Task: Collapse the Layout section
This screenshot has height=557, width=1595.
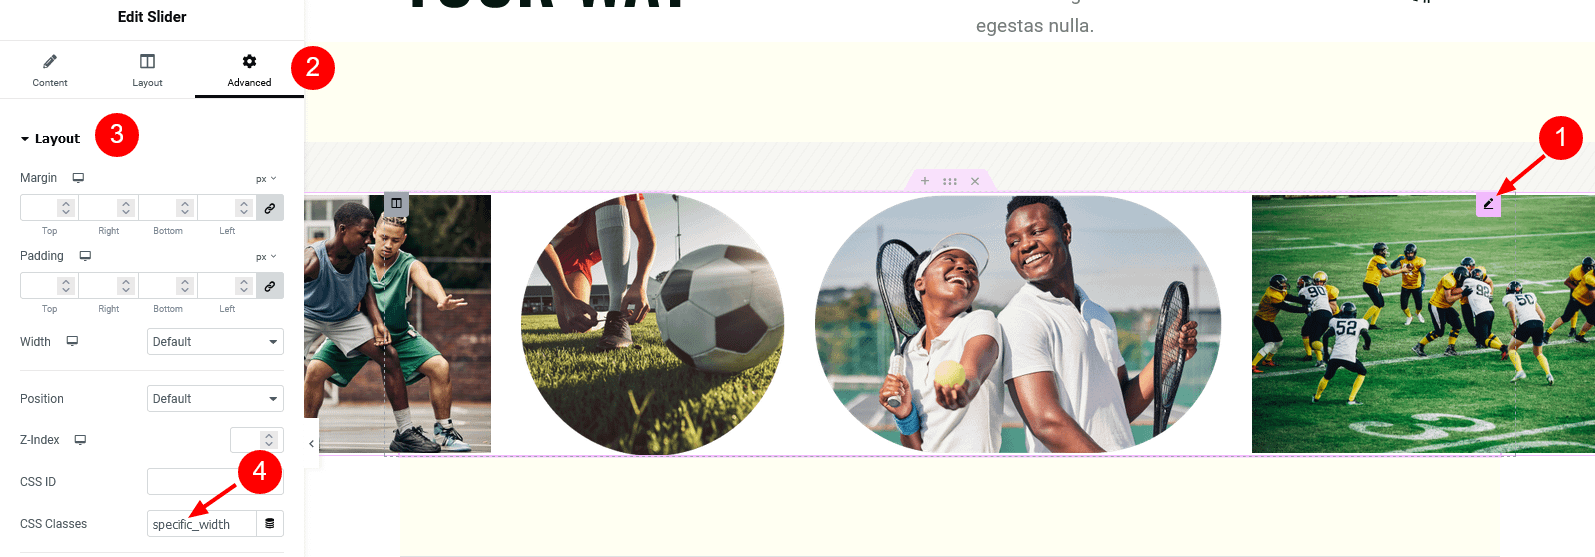Action: [50, 139]
